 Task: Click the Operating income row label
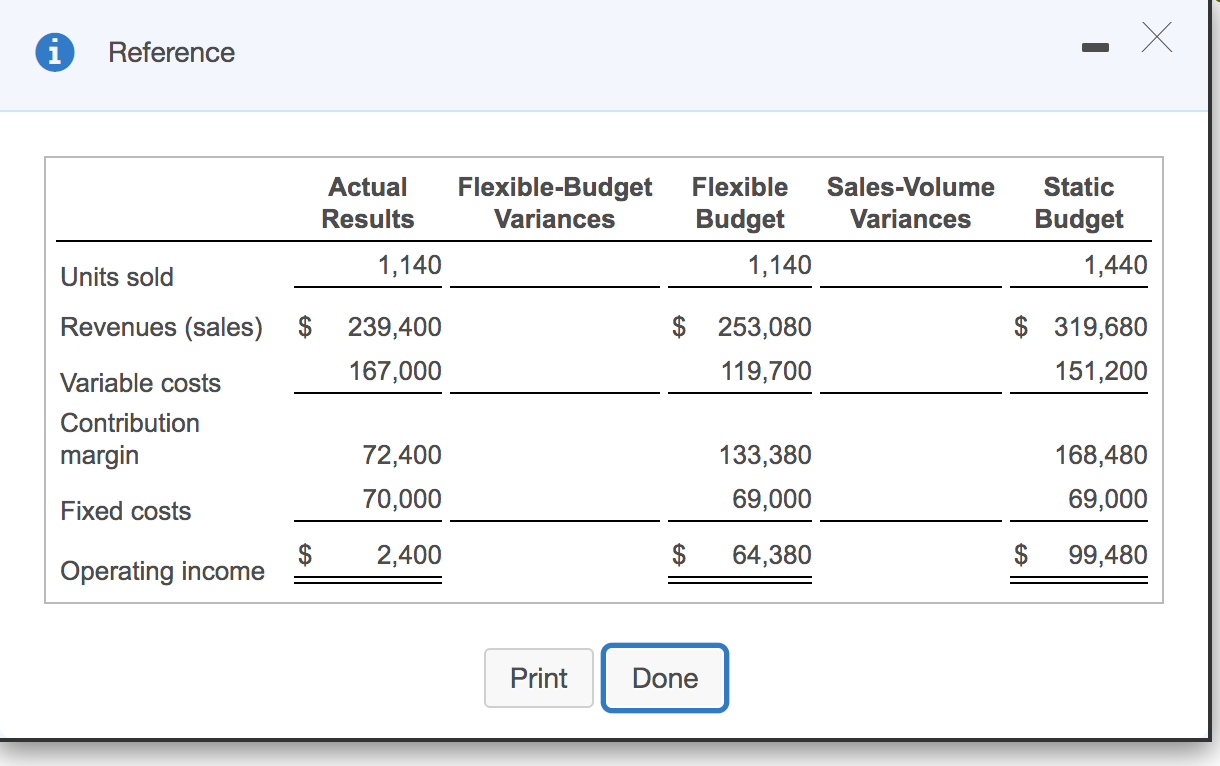[x=163, y=571]
